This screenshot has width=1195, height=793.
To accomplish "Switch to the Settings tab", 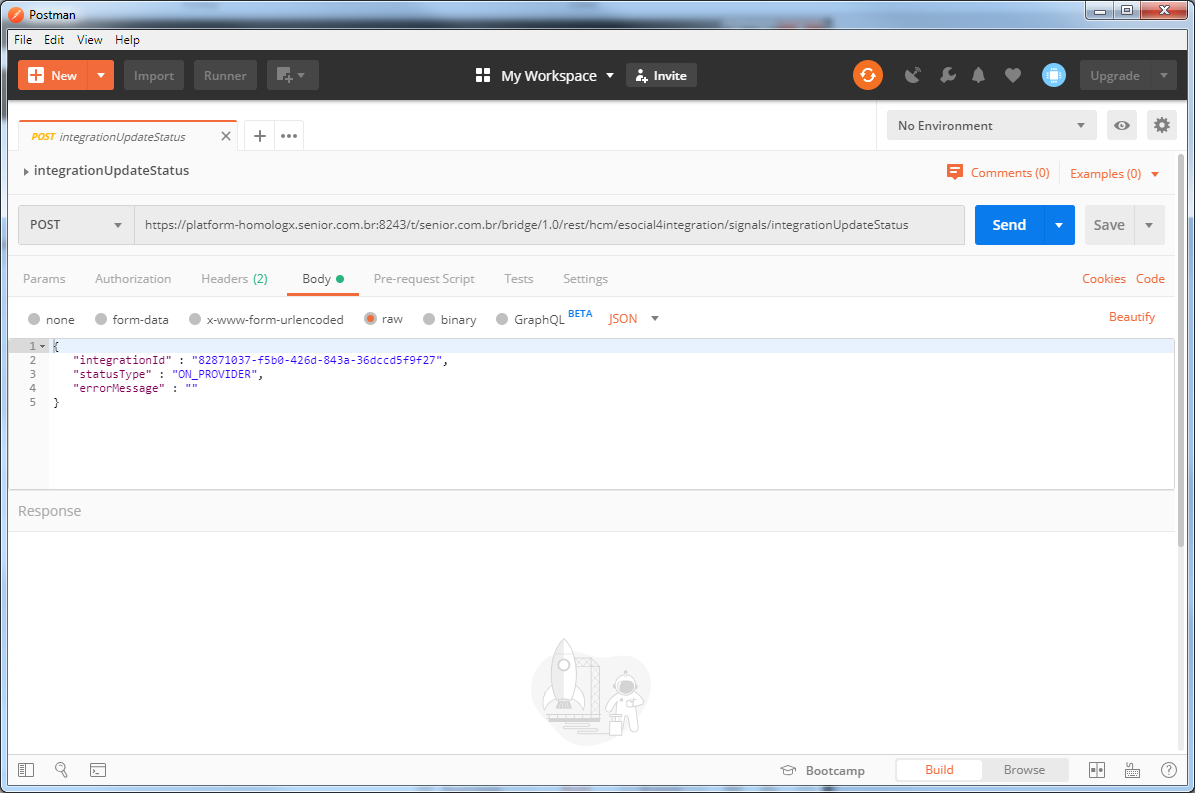I will 585,279.
